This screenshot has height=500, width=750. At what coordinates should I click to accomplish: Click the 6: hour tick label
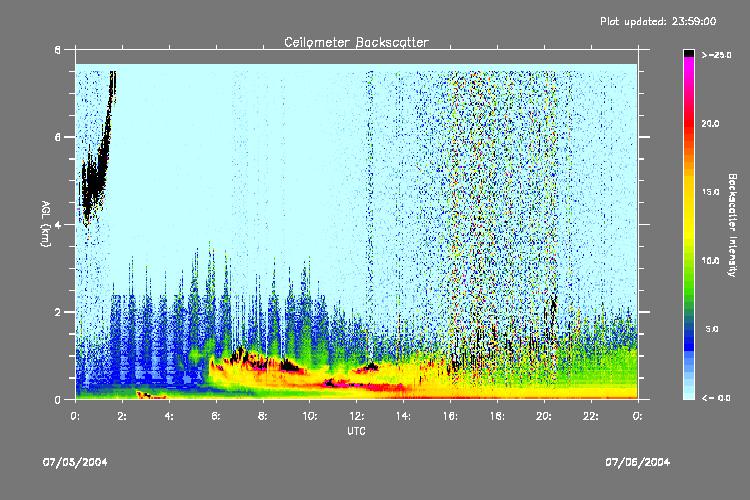[216, 416]
